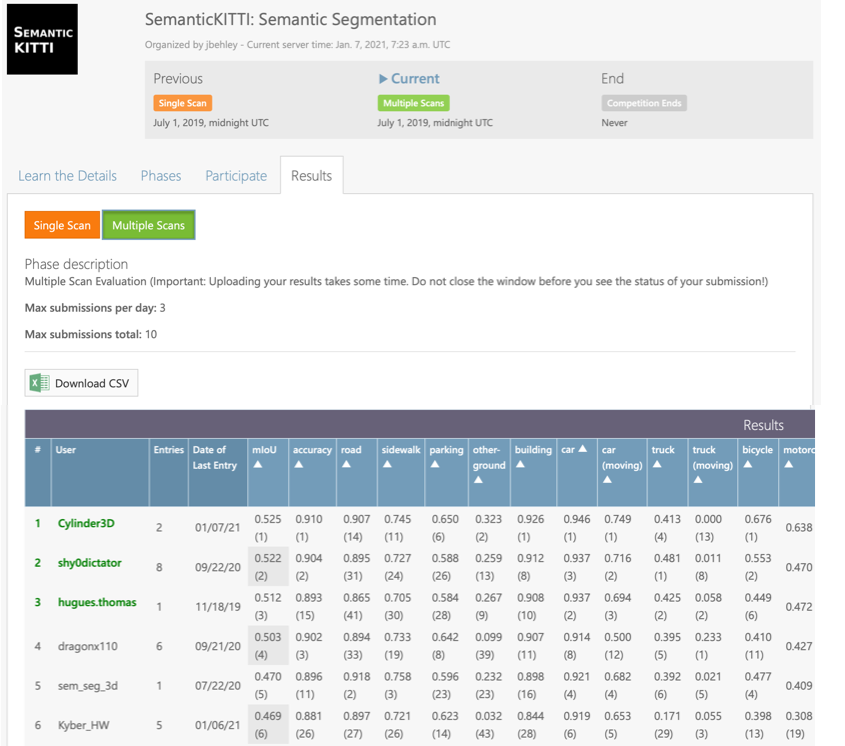Click the Semantic KITTI logo
Image resolution: width=845 pixels, height=746 pixels.
tap(42, 39)
